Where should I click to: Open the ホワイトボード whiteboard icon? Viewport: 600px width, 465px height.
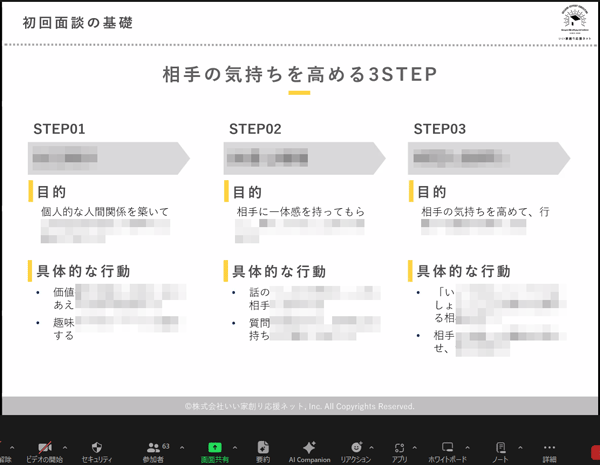pos(446,448)
